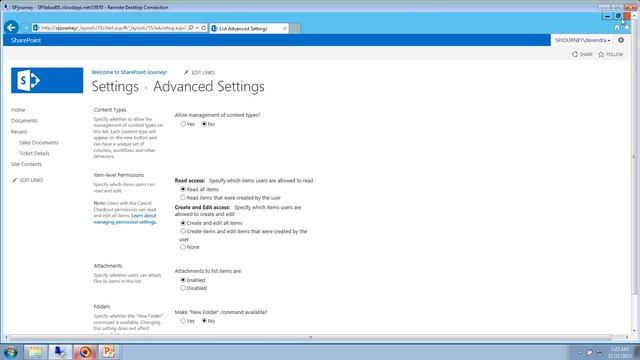640x360 pixels.
Task: Click pencil icon beside top EDIT LINKS
Action: pyautogui.click(x=186, y=72)
